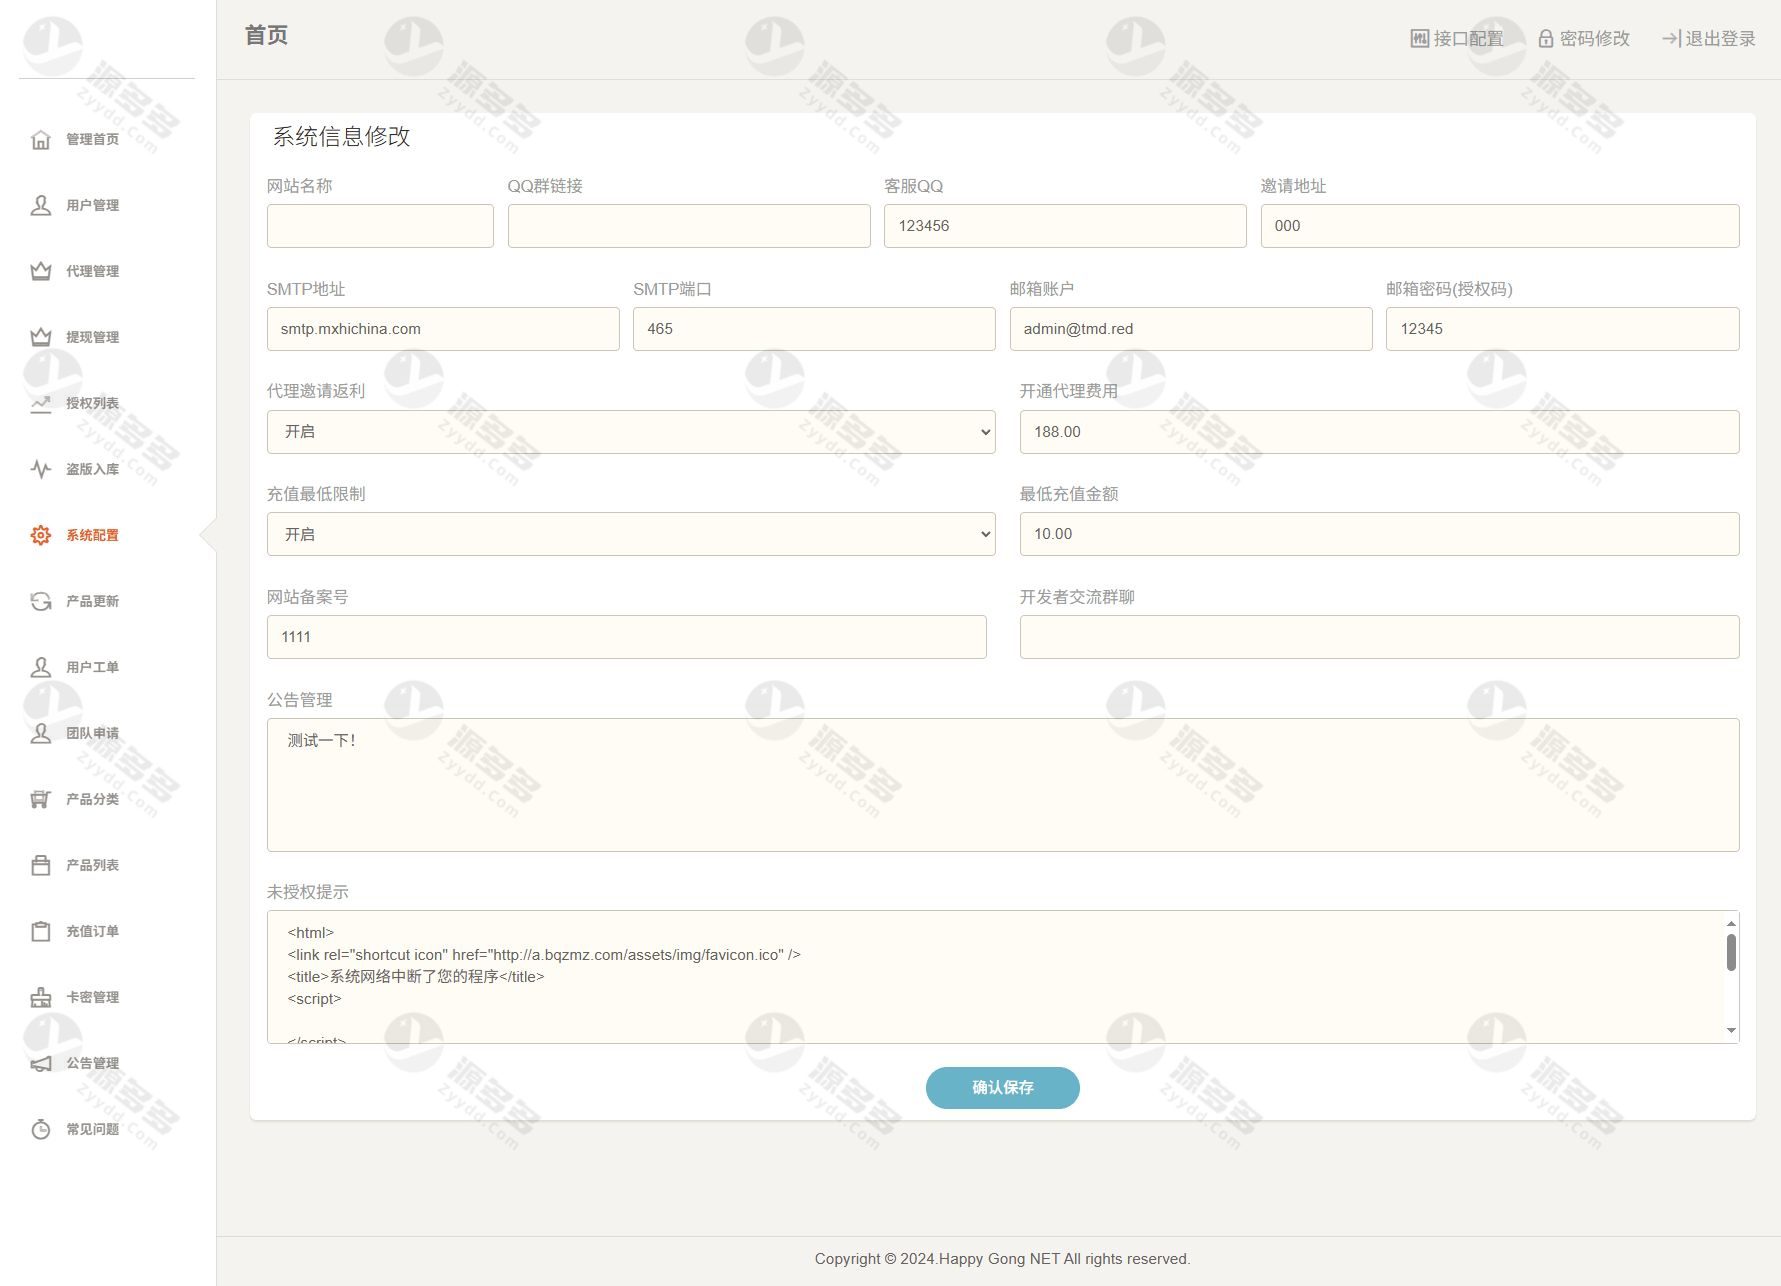The image size is (1781, 1286).
Task: Click the 首页 page title
Action: point(266,35)
